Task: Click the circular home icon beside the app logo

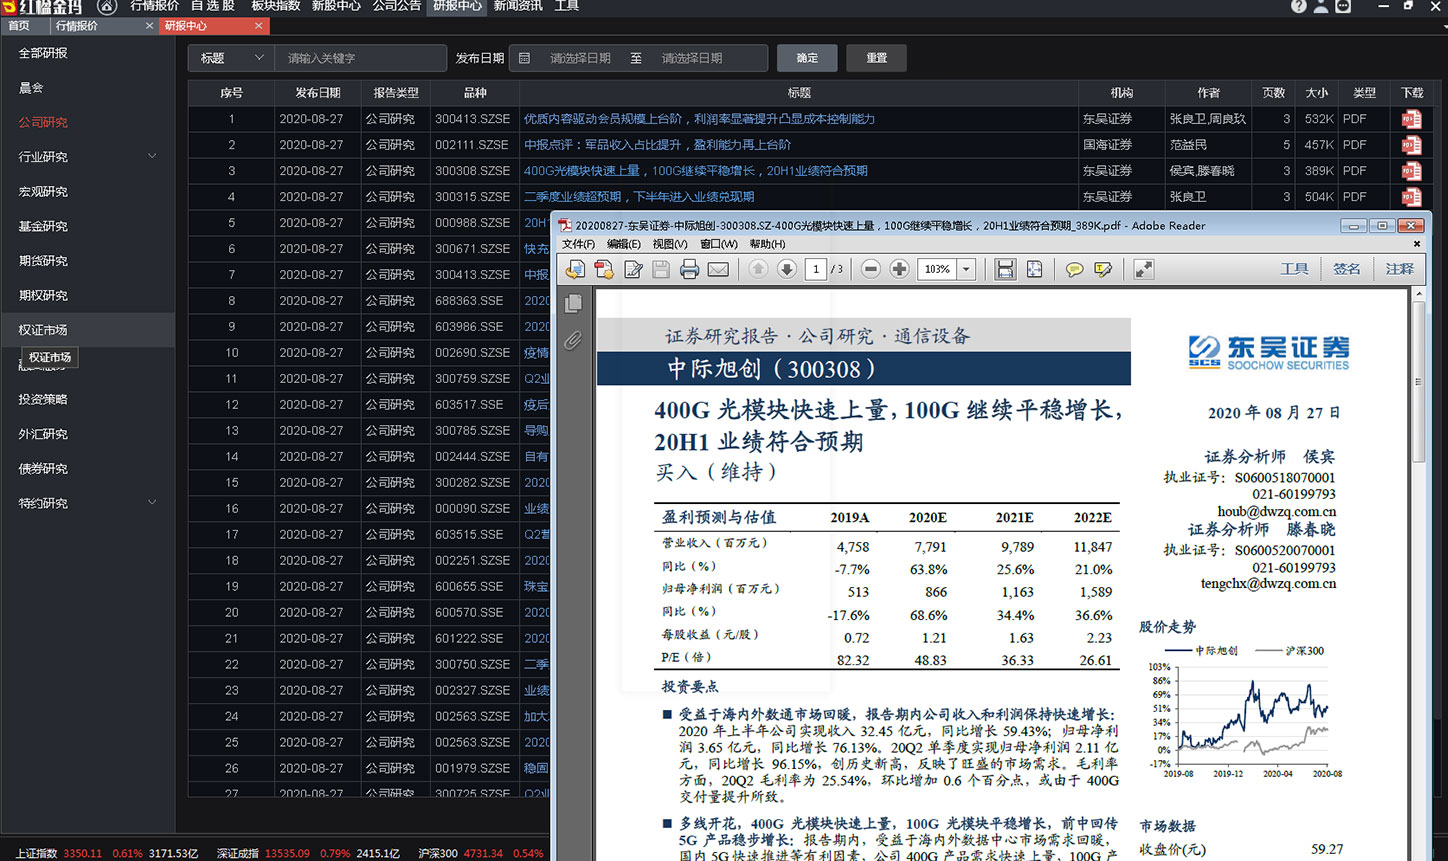Action: pyautogui.click(x=107, y=7)
